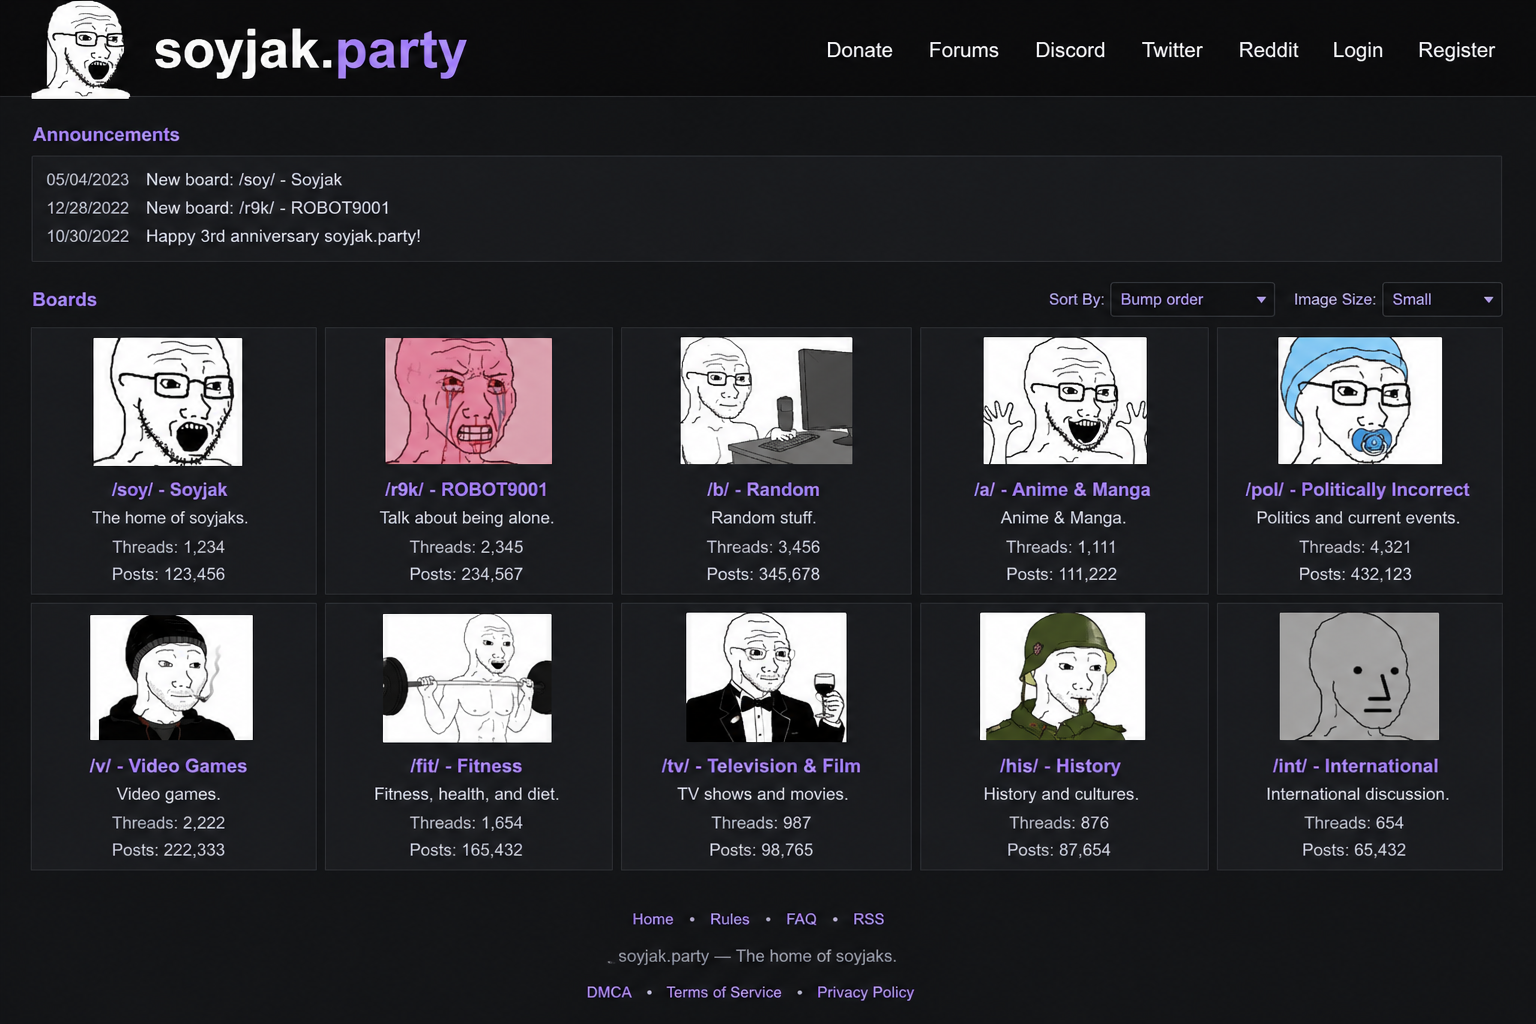Select the tuxedo wine glass /tv/ image
This screenshot has width=1536, height=1024.
click(766, 677)
